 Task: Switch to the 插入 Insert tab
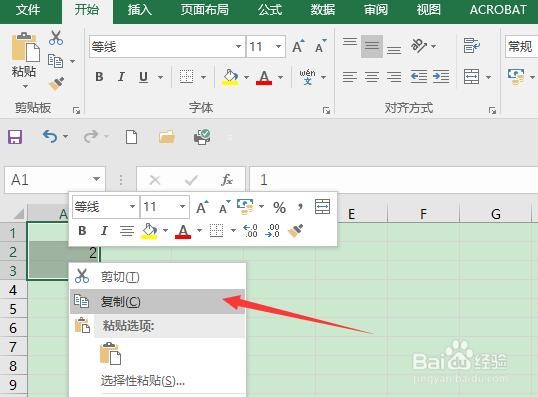[x=139, y=10]
